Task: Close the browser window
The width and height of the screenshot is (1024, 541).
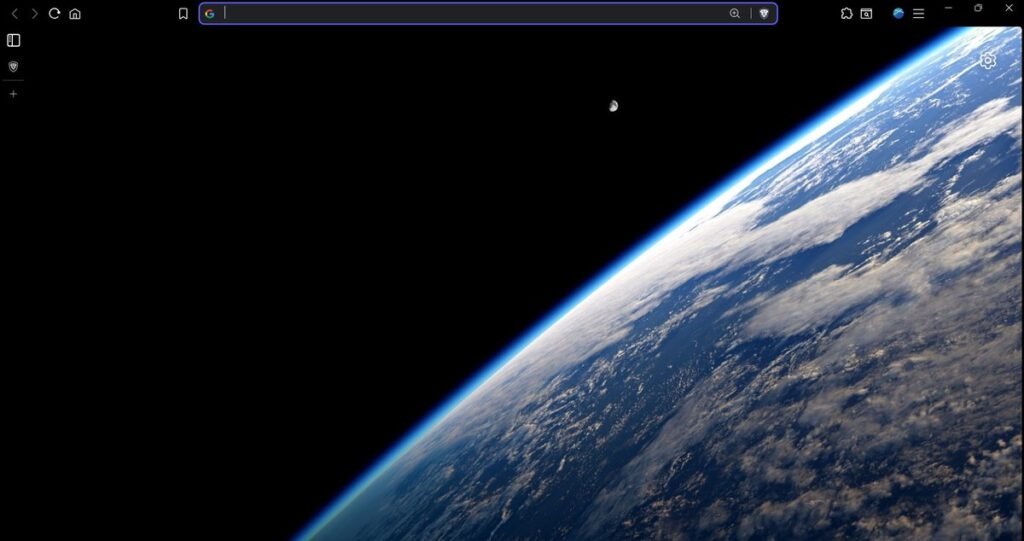Action: pos(1009,8)
